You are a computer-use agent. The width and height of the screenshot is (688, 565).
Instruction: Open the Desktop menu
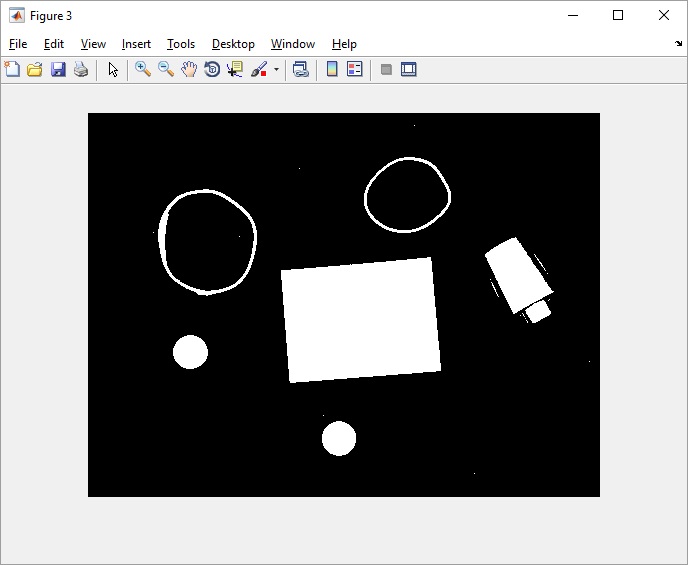click(x=233, y=44)
